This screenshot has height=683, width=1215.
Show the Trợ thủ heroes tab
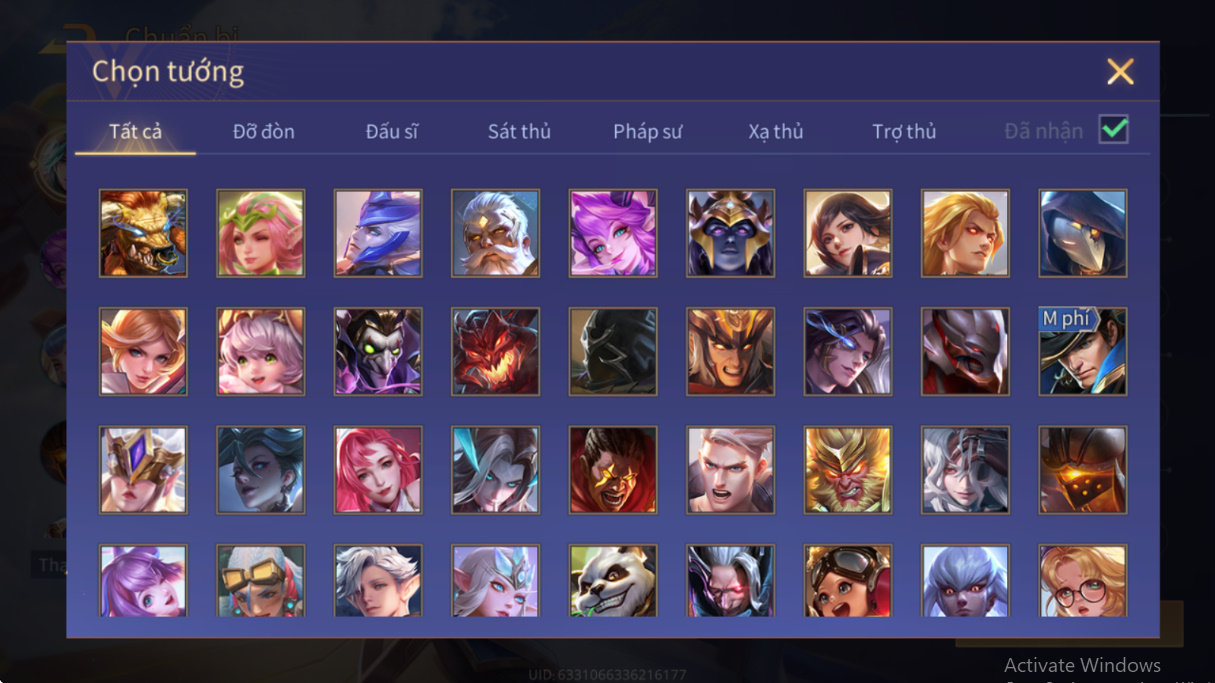(904, 131)
